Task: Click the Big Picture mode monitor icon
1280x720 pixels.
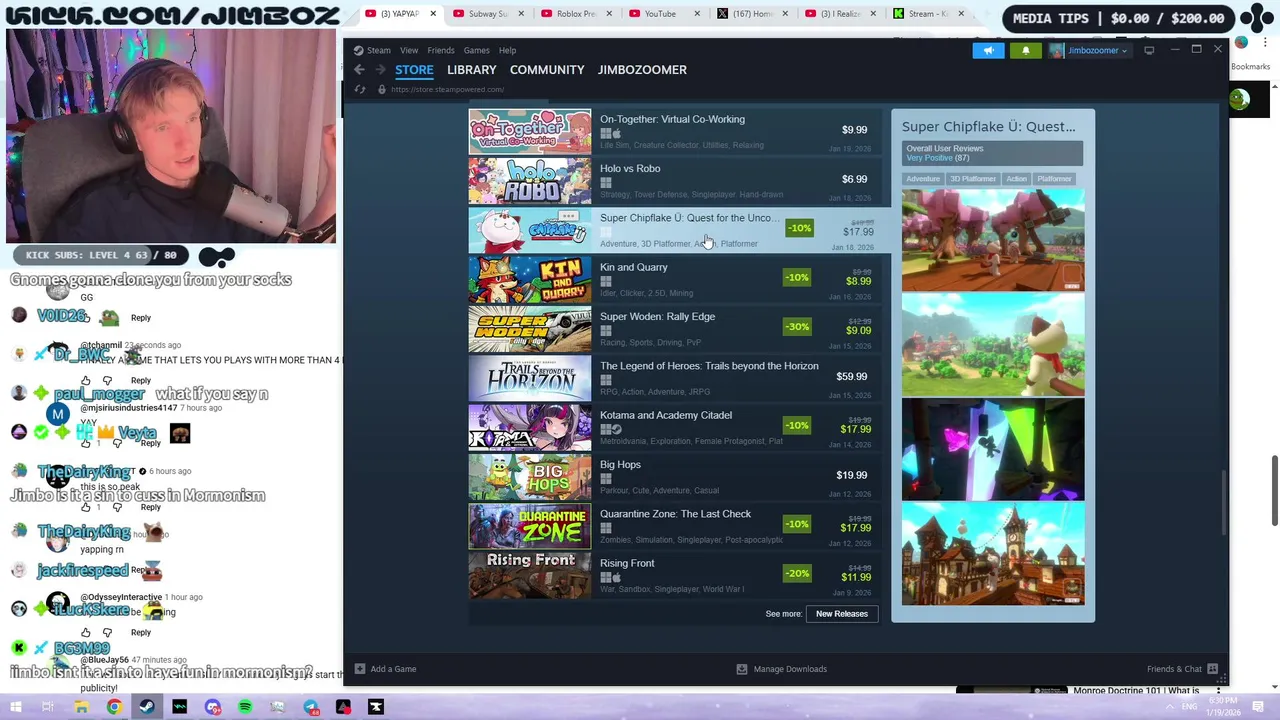Action: point(1149,50)
